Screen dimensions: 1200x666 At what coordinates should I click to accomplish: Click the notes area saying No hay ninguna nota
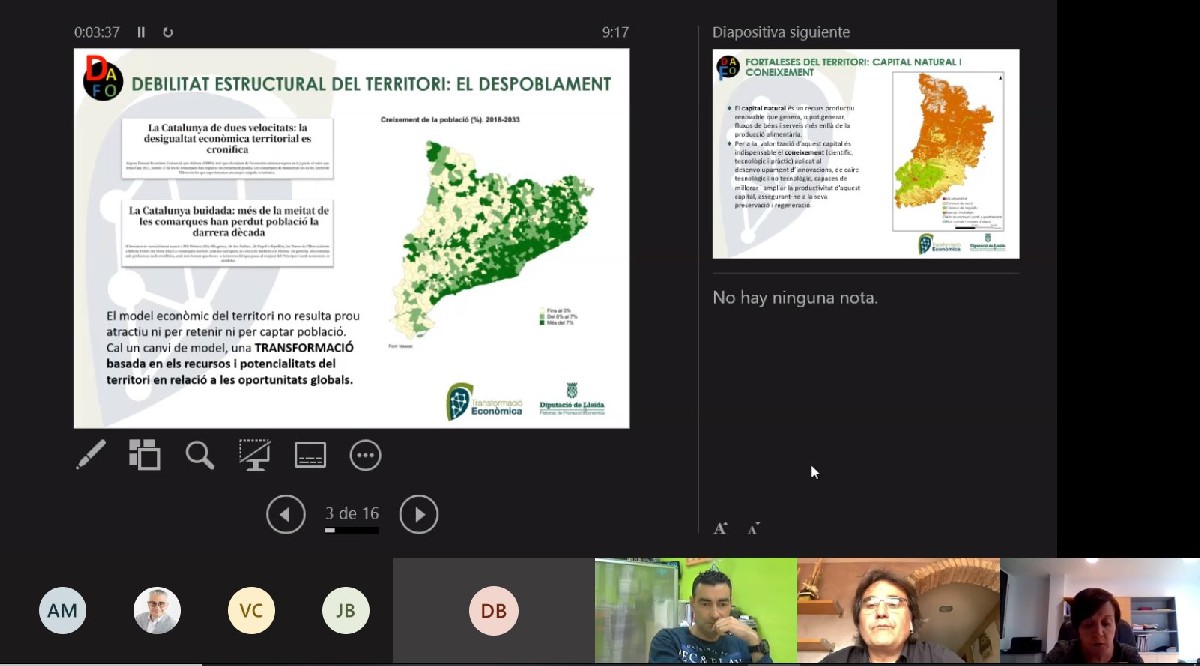pos(795,298)
